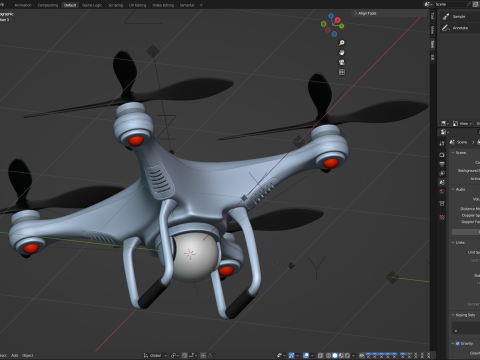Open the Object properties tab icon
480x360 pixels.
click(x=442, y=203)
